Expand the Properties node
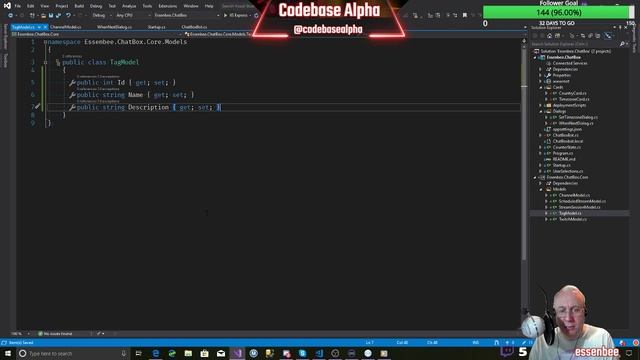The width and height of the screenshot is (640, 360). [540, 76]
